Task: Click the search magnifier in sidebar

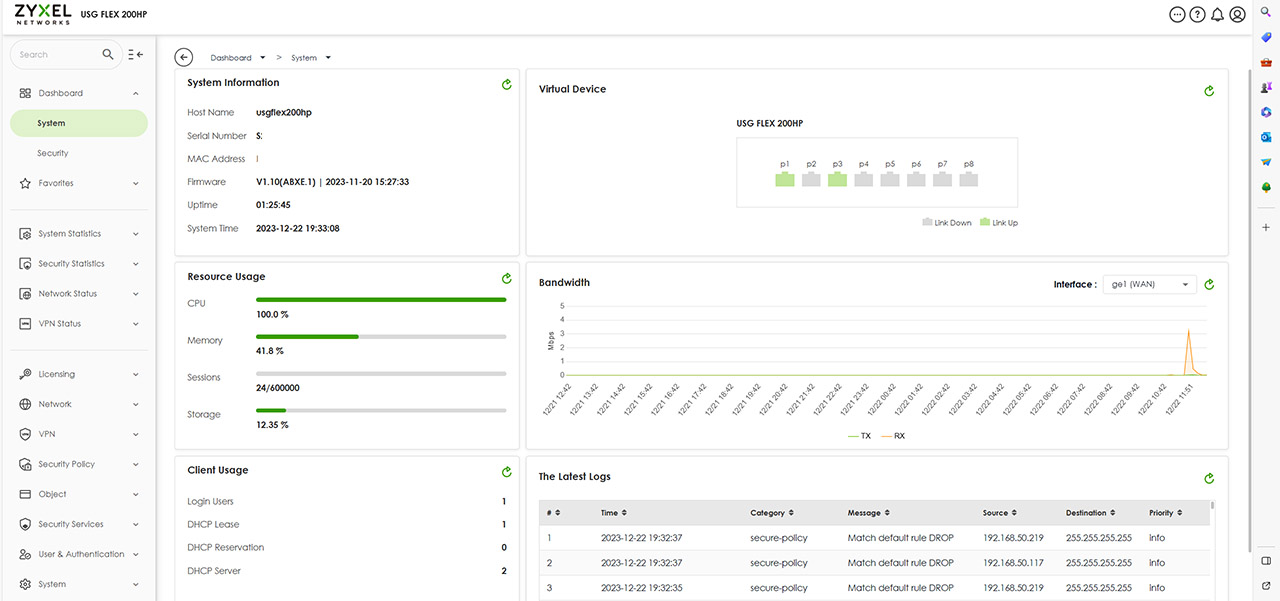Action: pyautogui.click(x=108, y=54)
